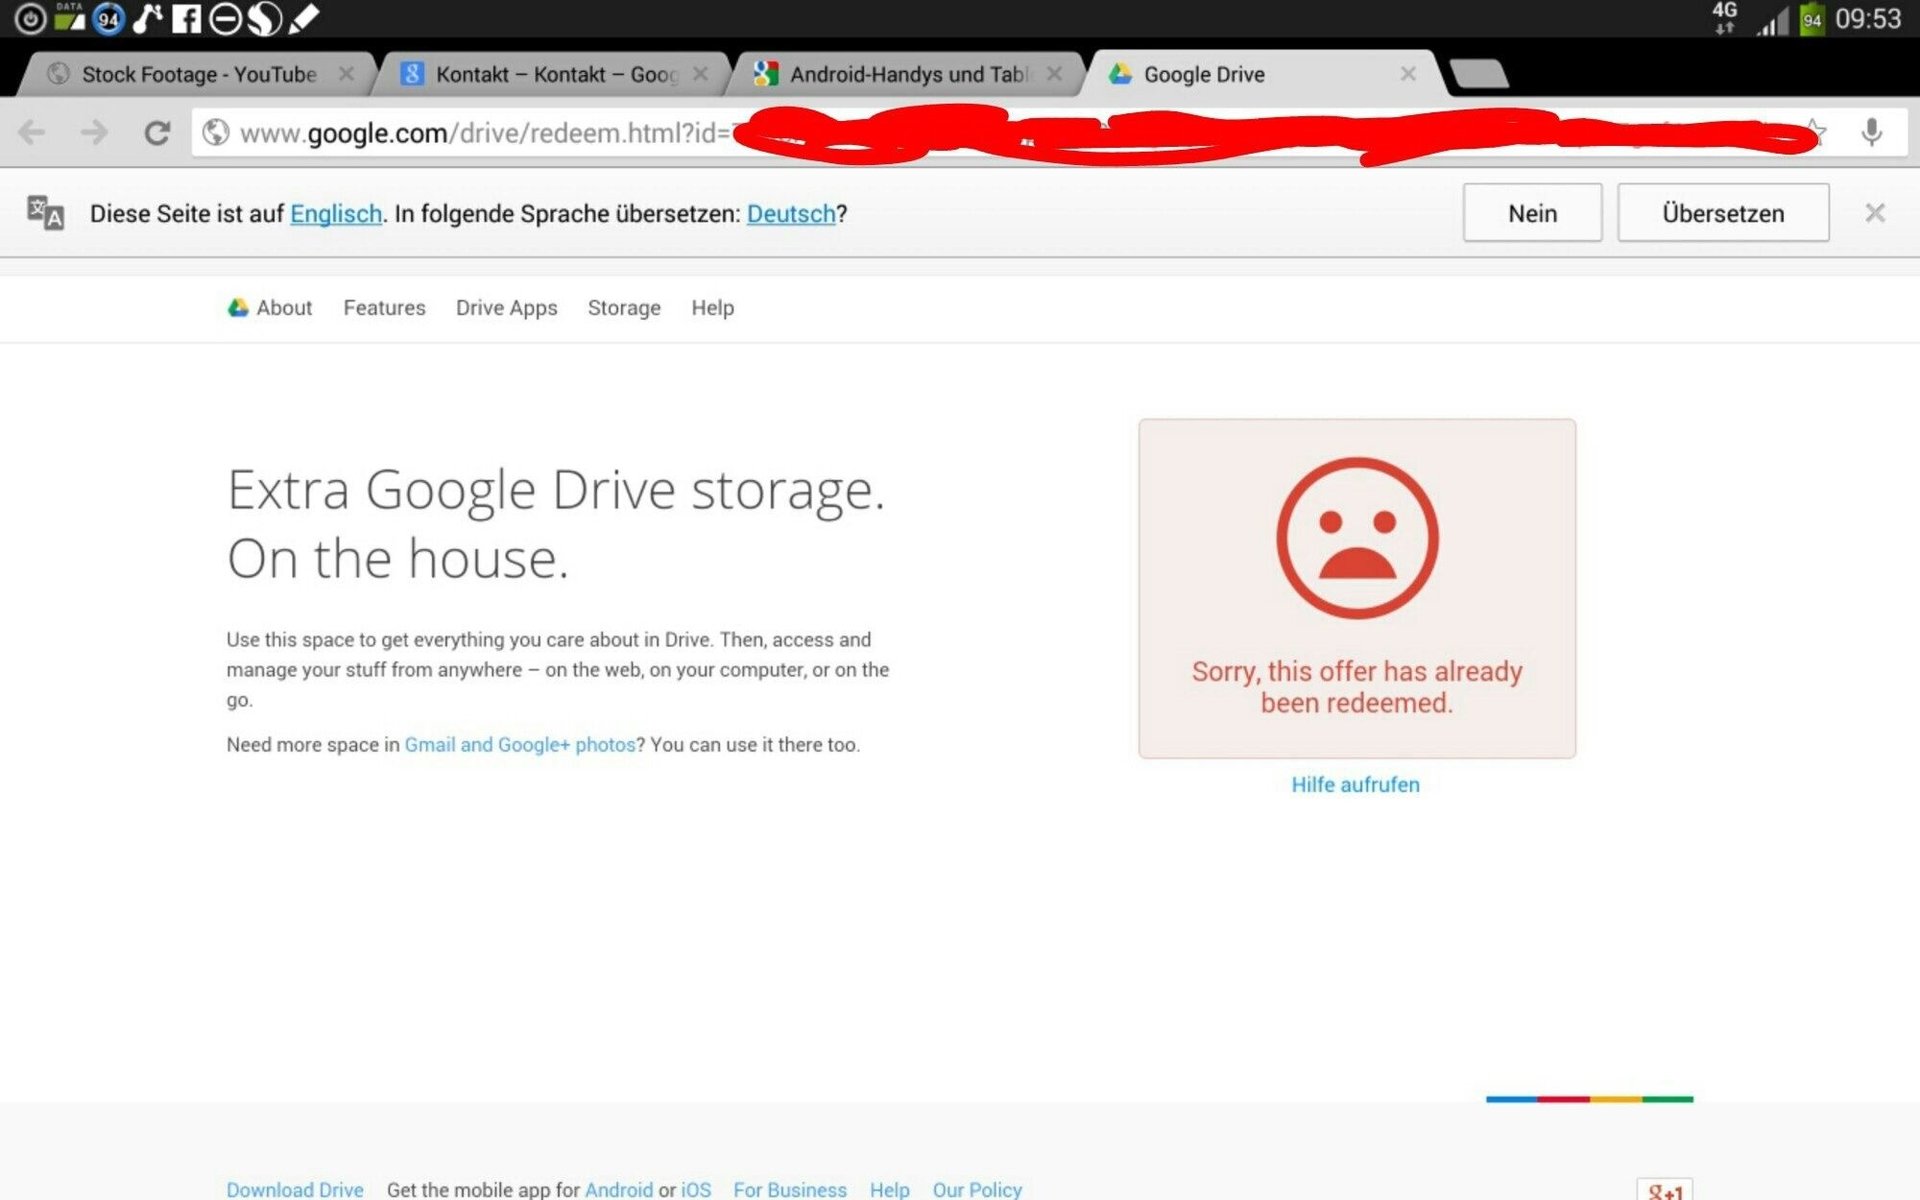Close the Google Drive tab
This screenshot has width=1920, height=1200.
(x=1408, y=74)
